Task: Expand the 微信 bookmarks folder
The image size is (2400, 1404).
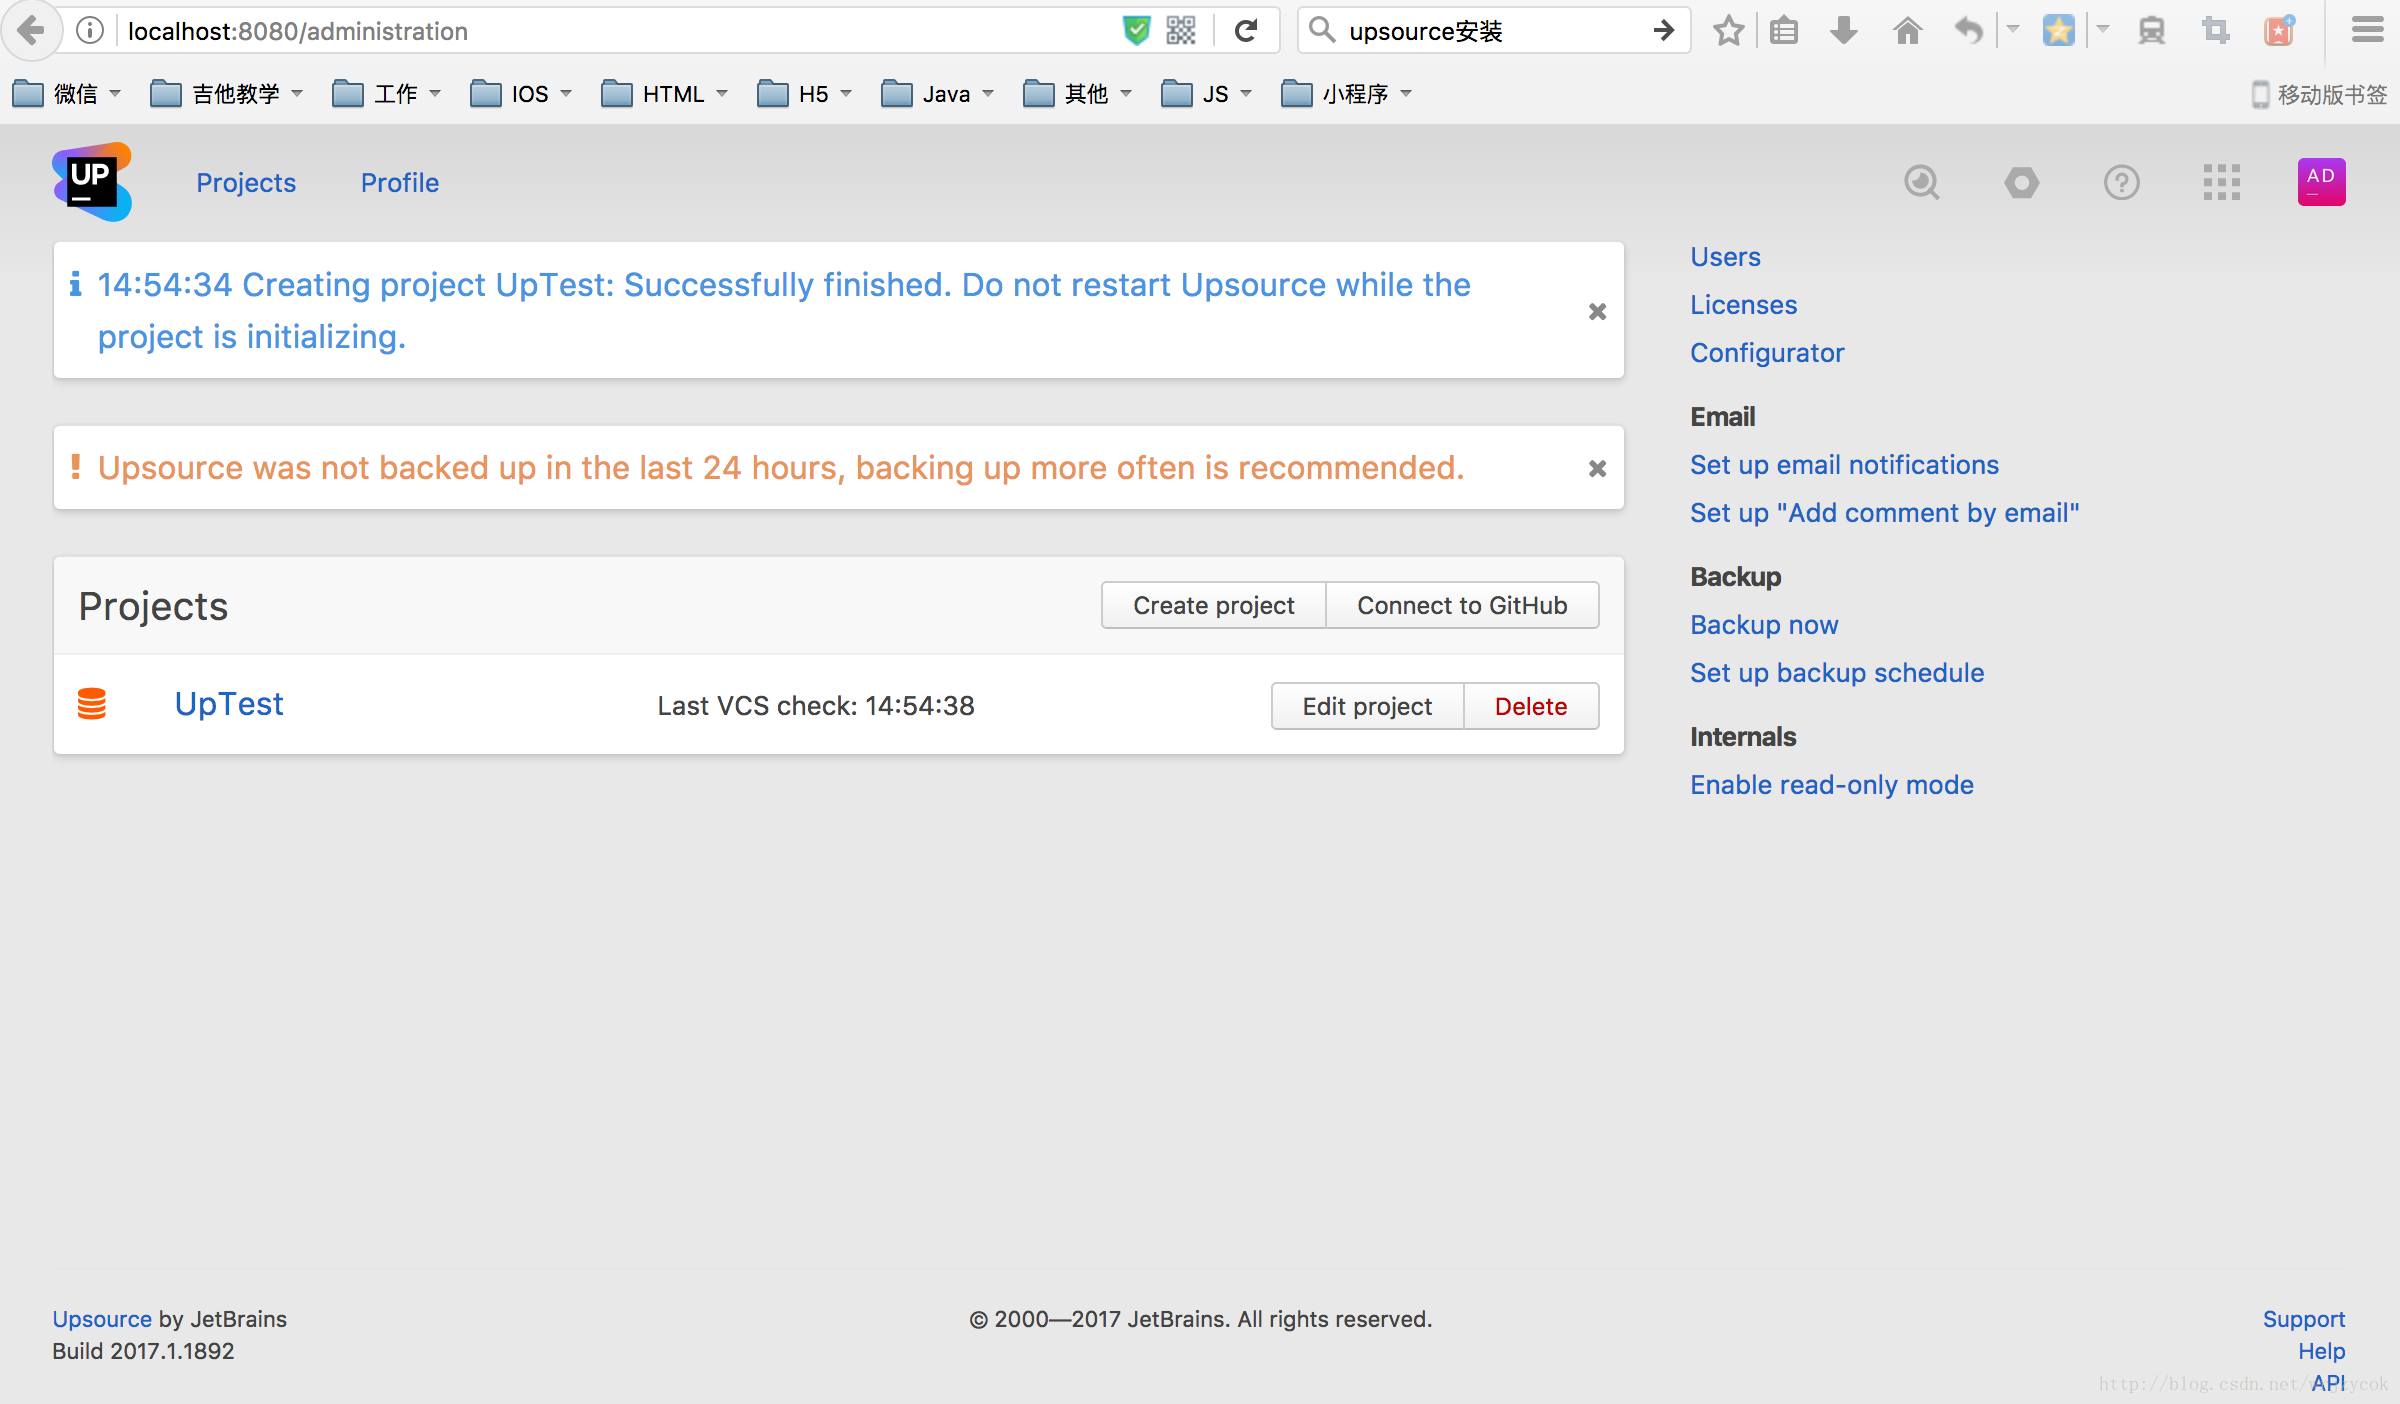Action: [x=66, y=94]
